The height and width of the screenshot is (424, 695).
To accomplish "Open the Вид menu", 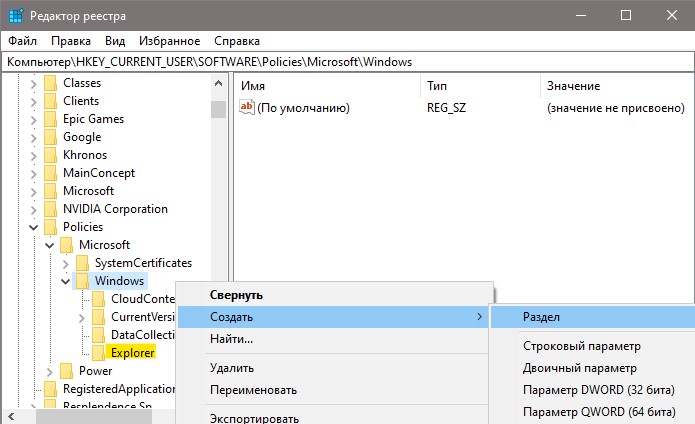I will point(115,41).
